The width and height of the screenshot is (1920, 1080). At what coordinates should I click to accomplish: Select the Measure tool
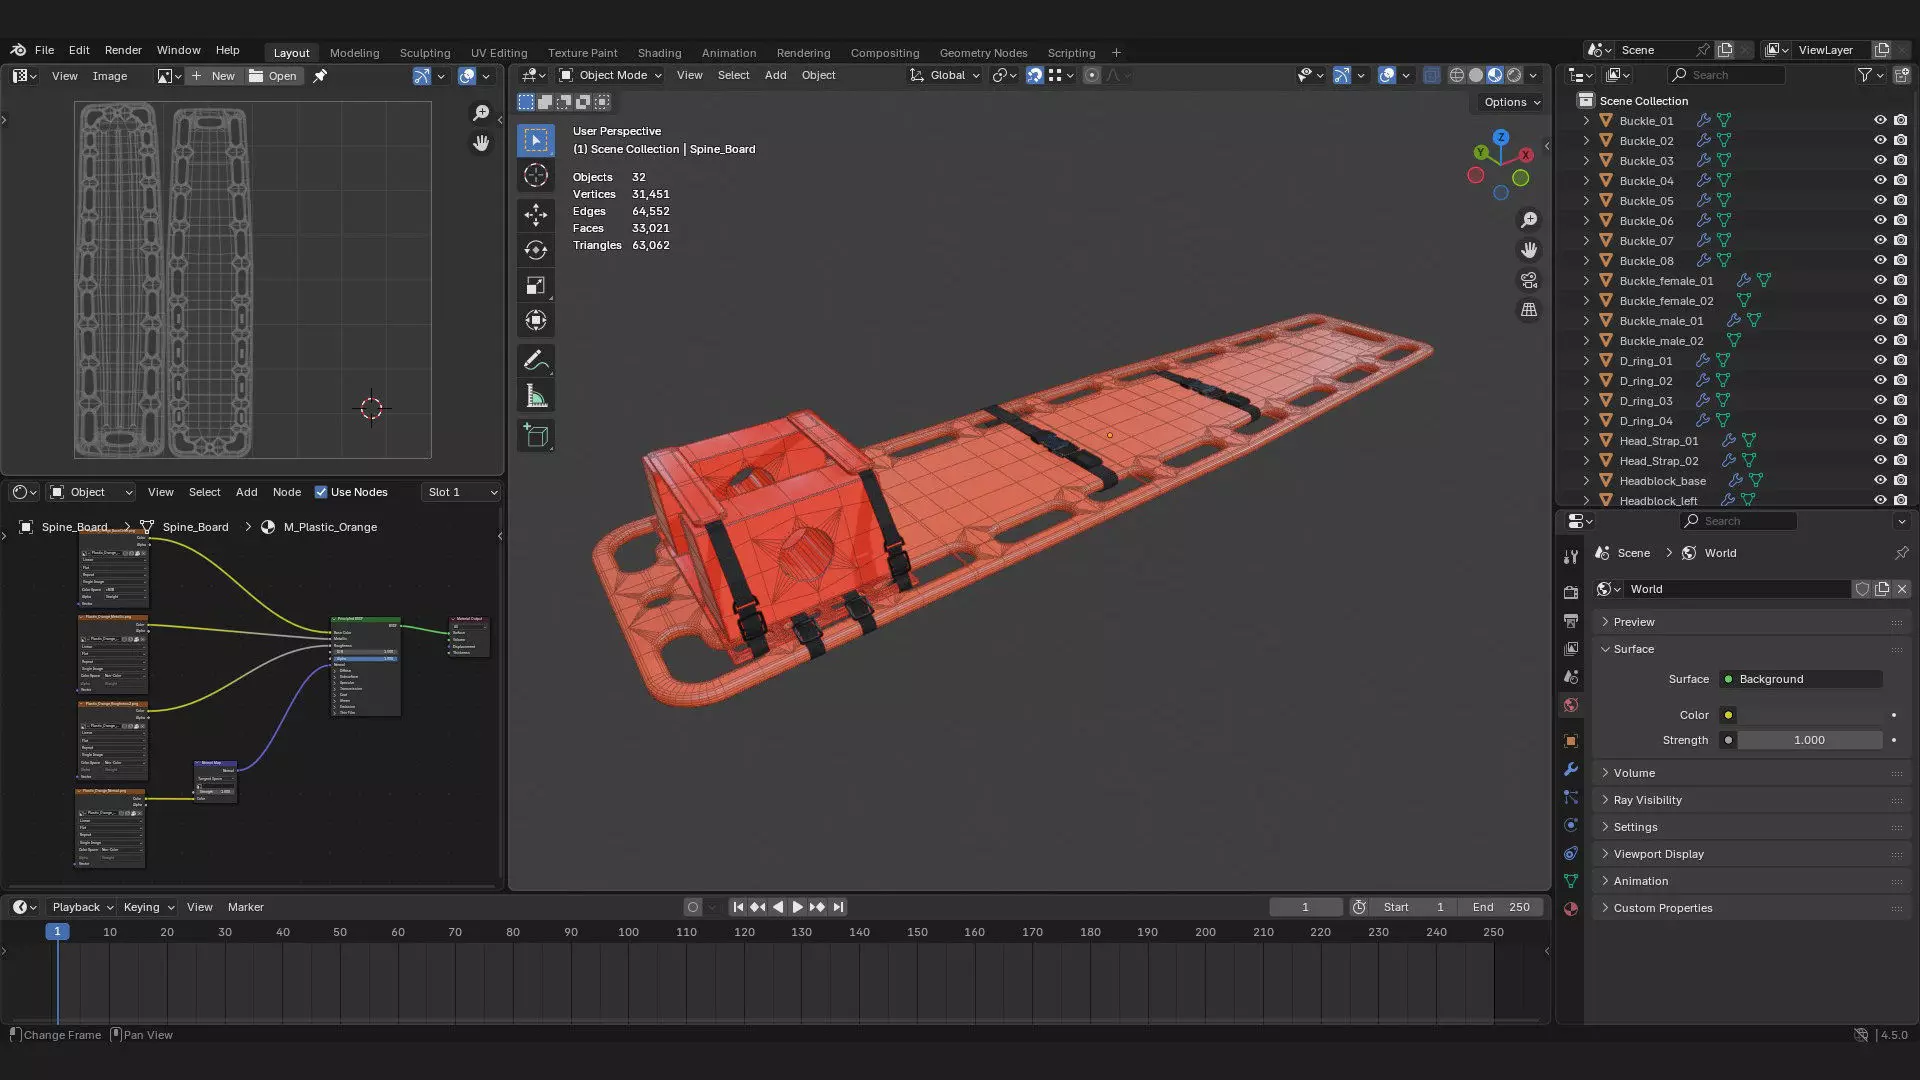pos(536,396)
